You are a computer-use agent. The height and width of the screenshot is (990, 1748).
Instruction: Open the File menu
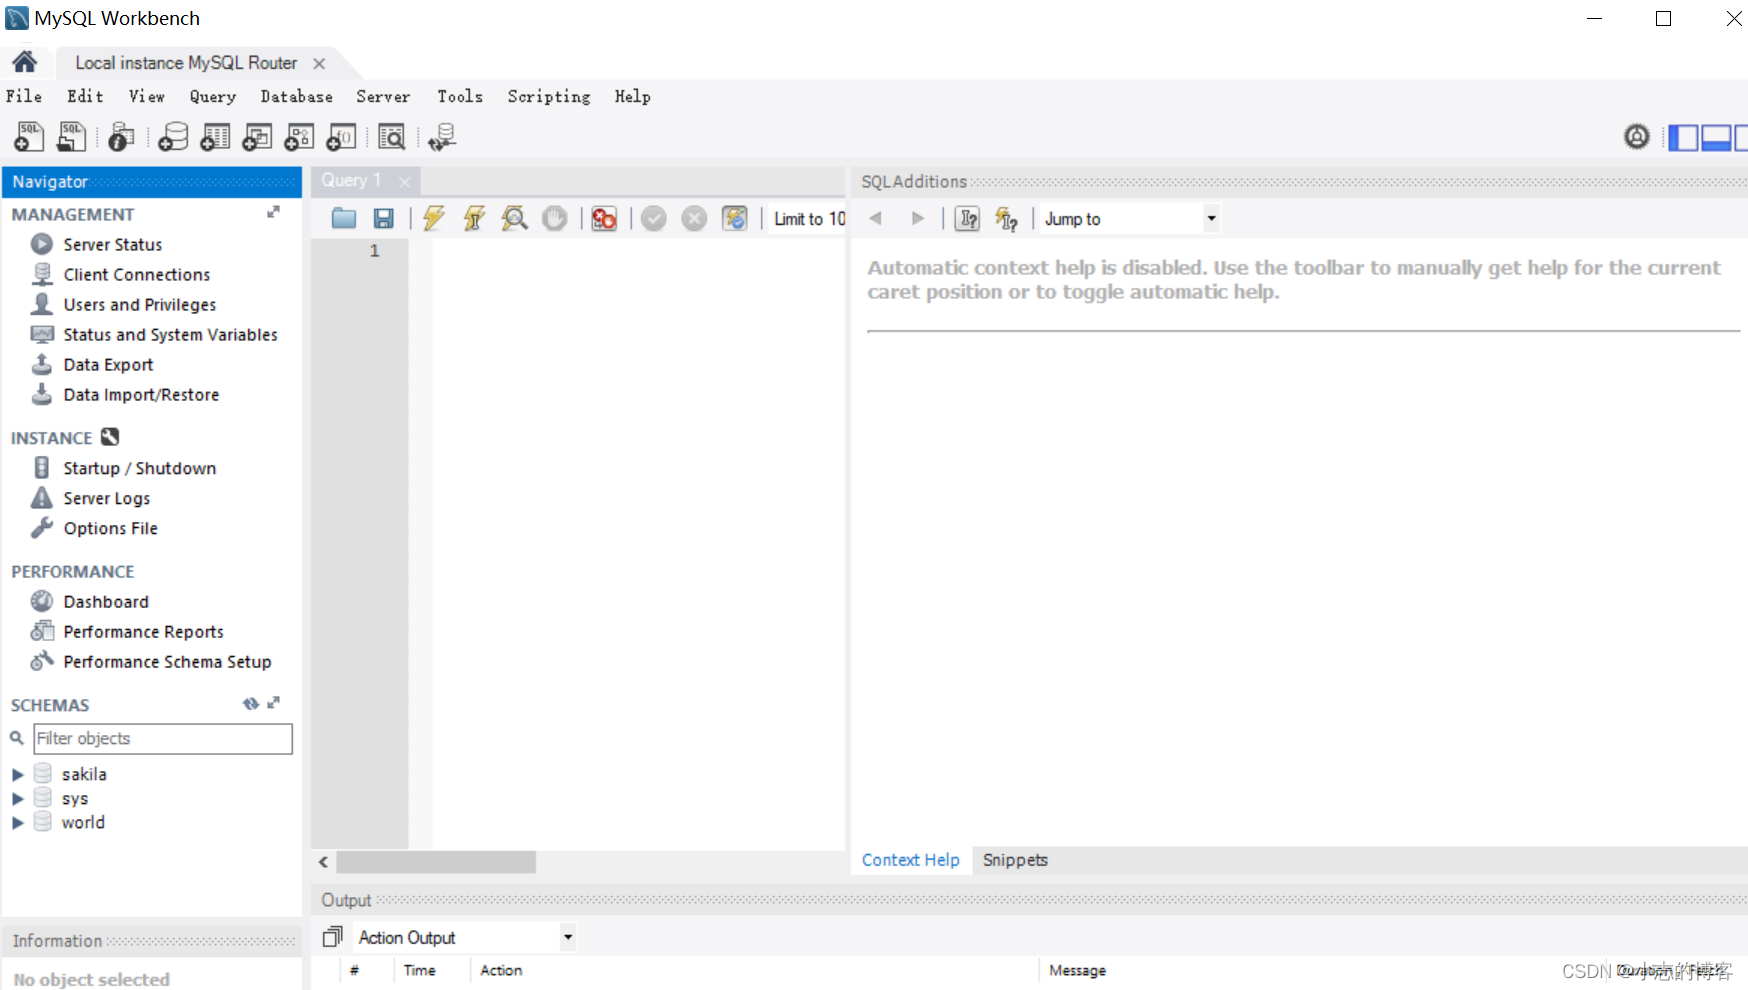[x=24, y=96]
